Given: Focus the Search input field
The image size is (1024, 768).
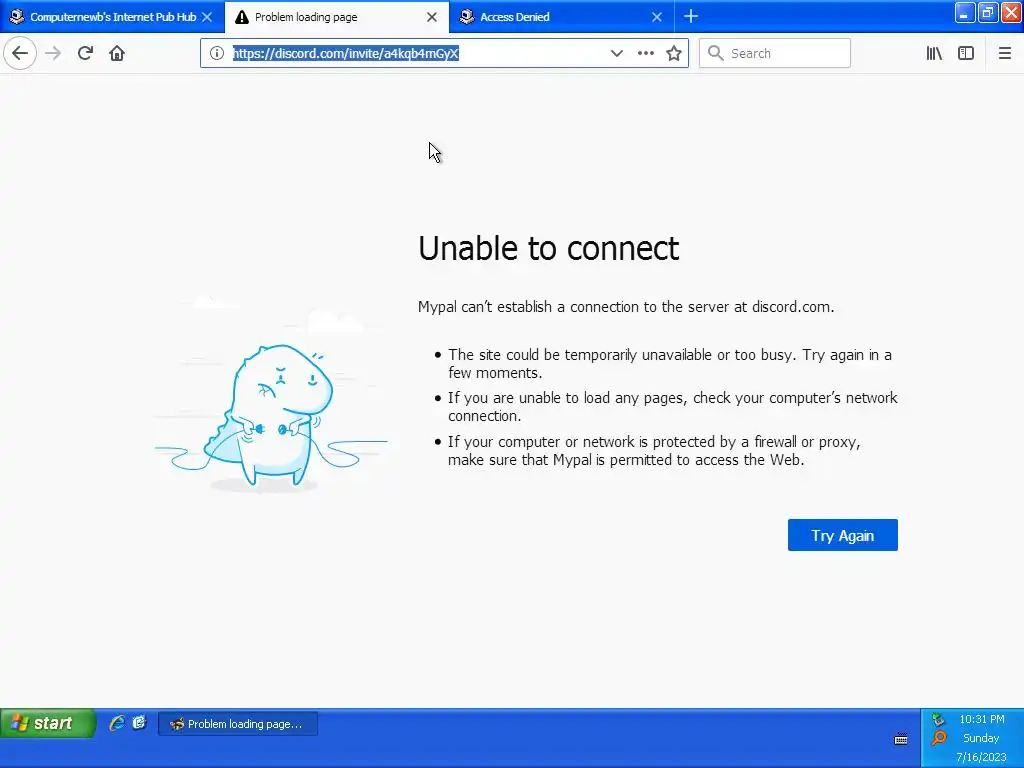Looking at the screenshot, I should point(775,53).
